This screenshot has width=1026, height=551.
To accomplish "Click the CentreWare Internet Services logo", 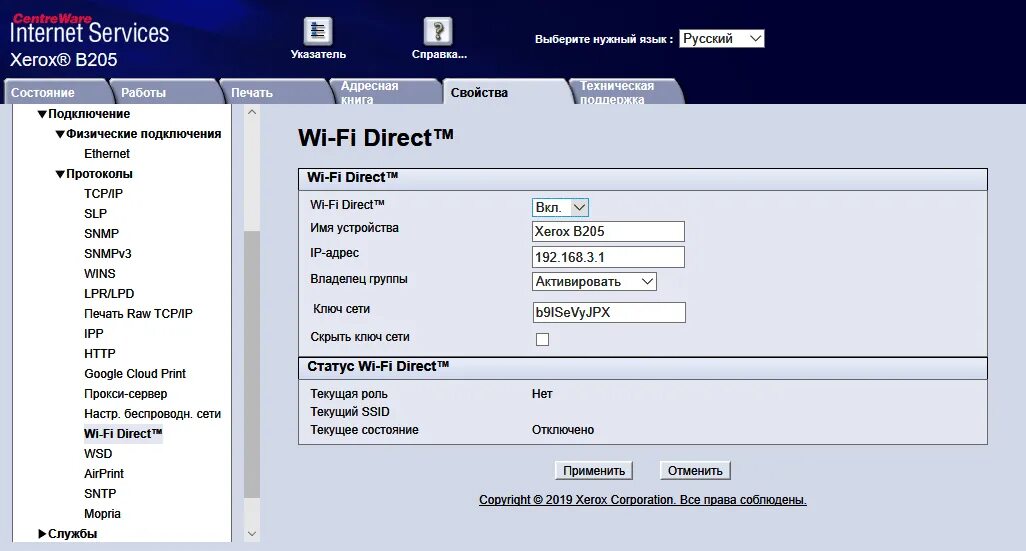I will pyautogui.click(x=90, y=29).
